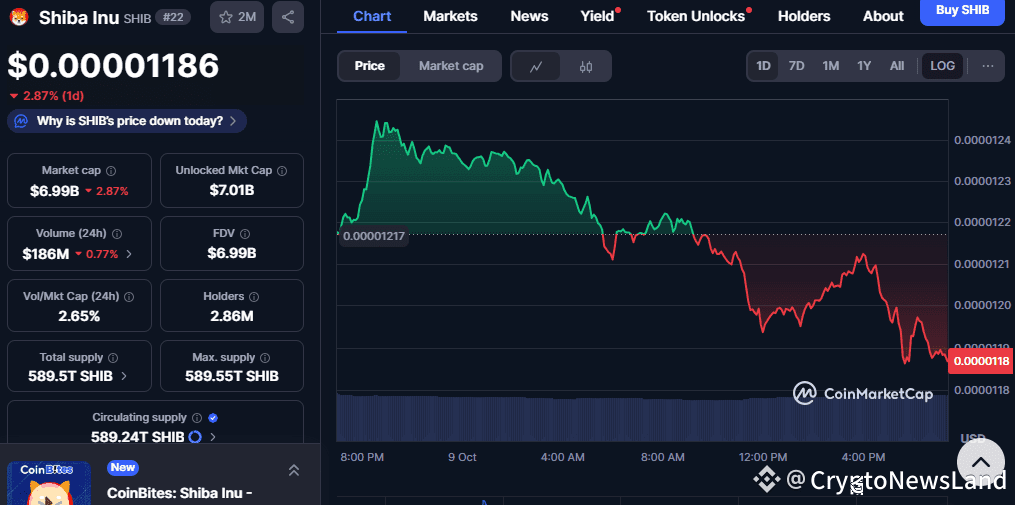Click scroll to top arrow button
The image size is (1015, 505).
[980, 462]
